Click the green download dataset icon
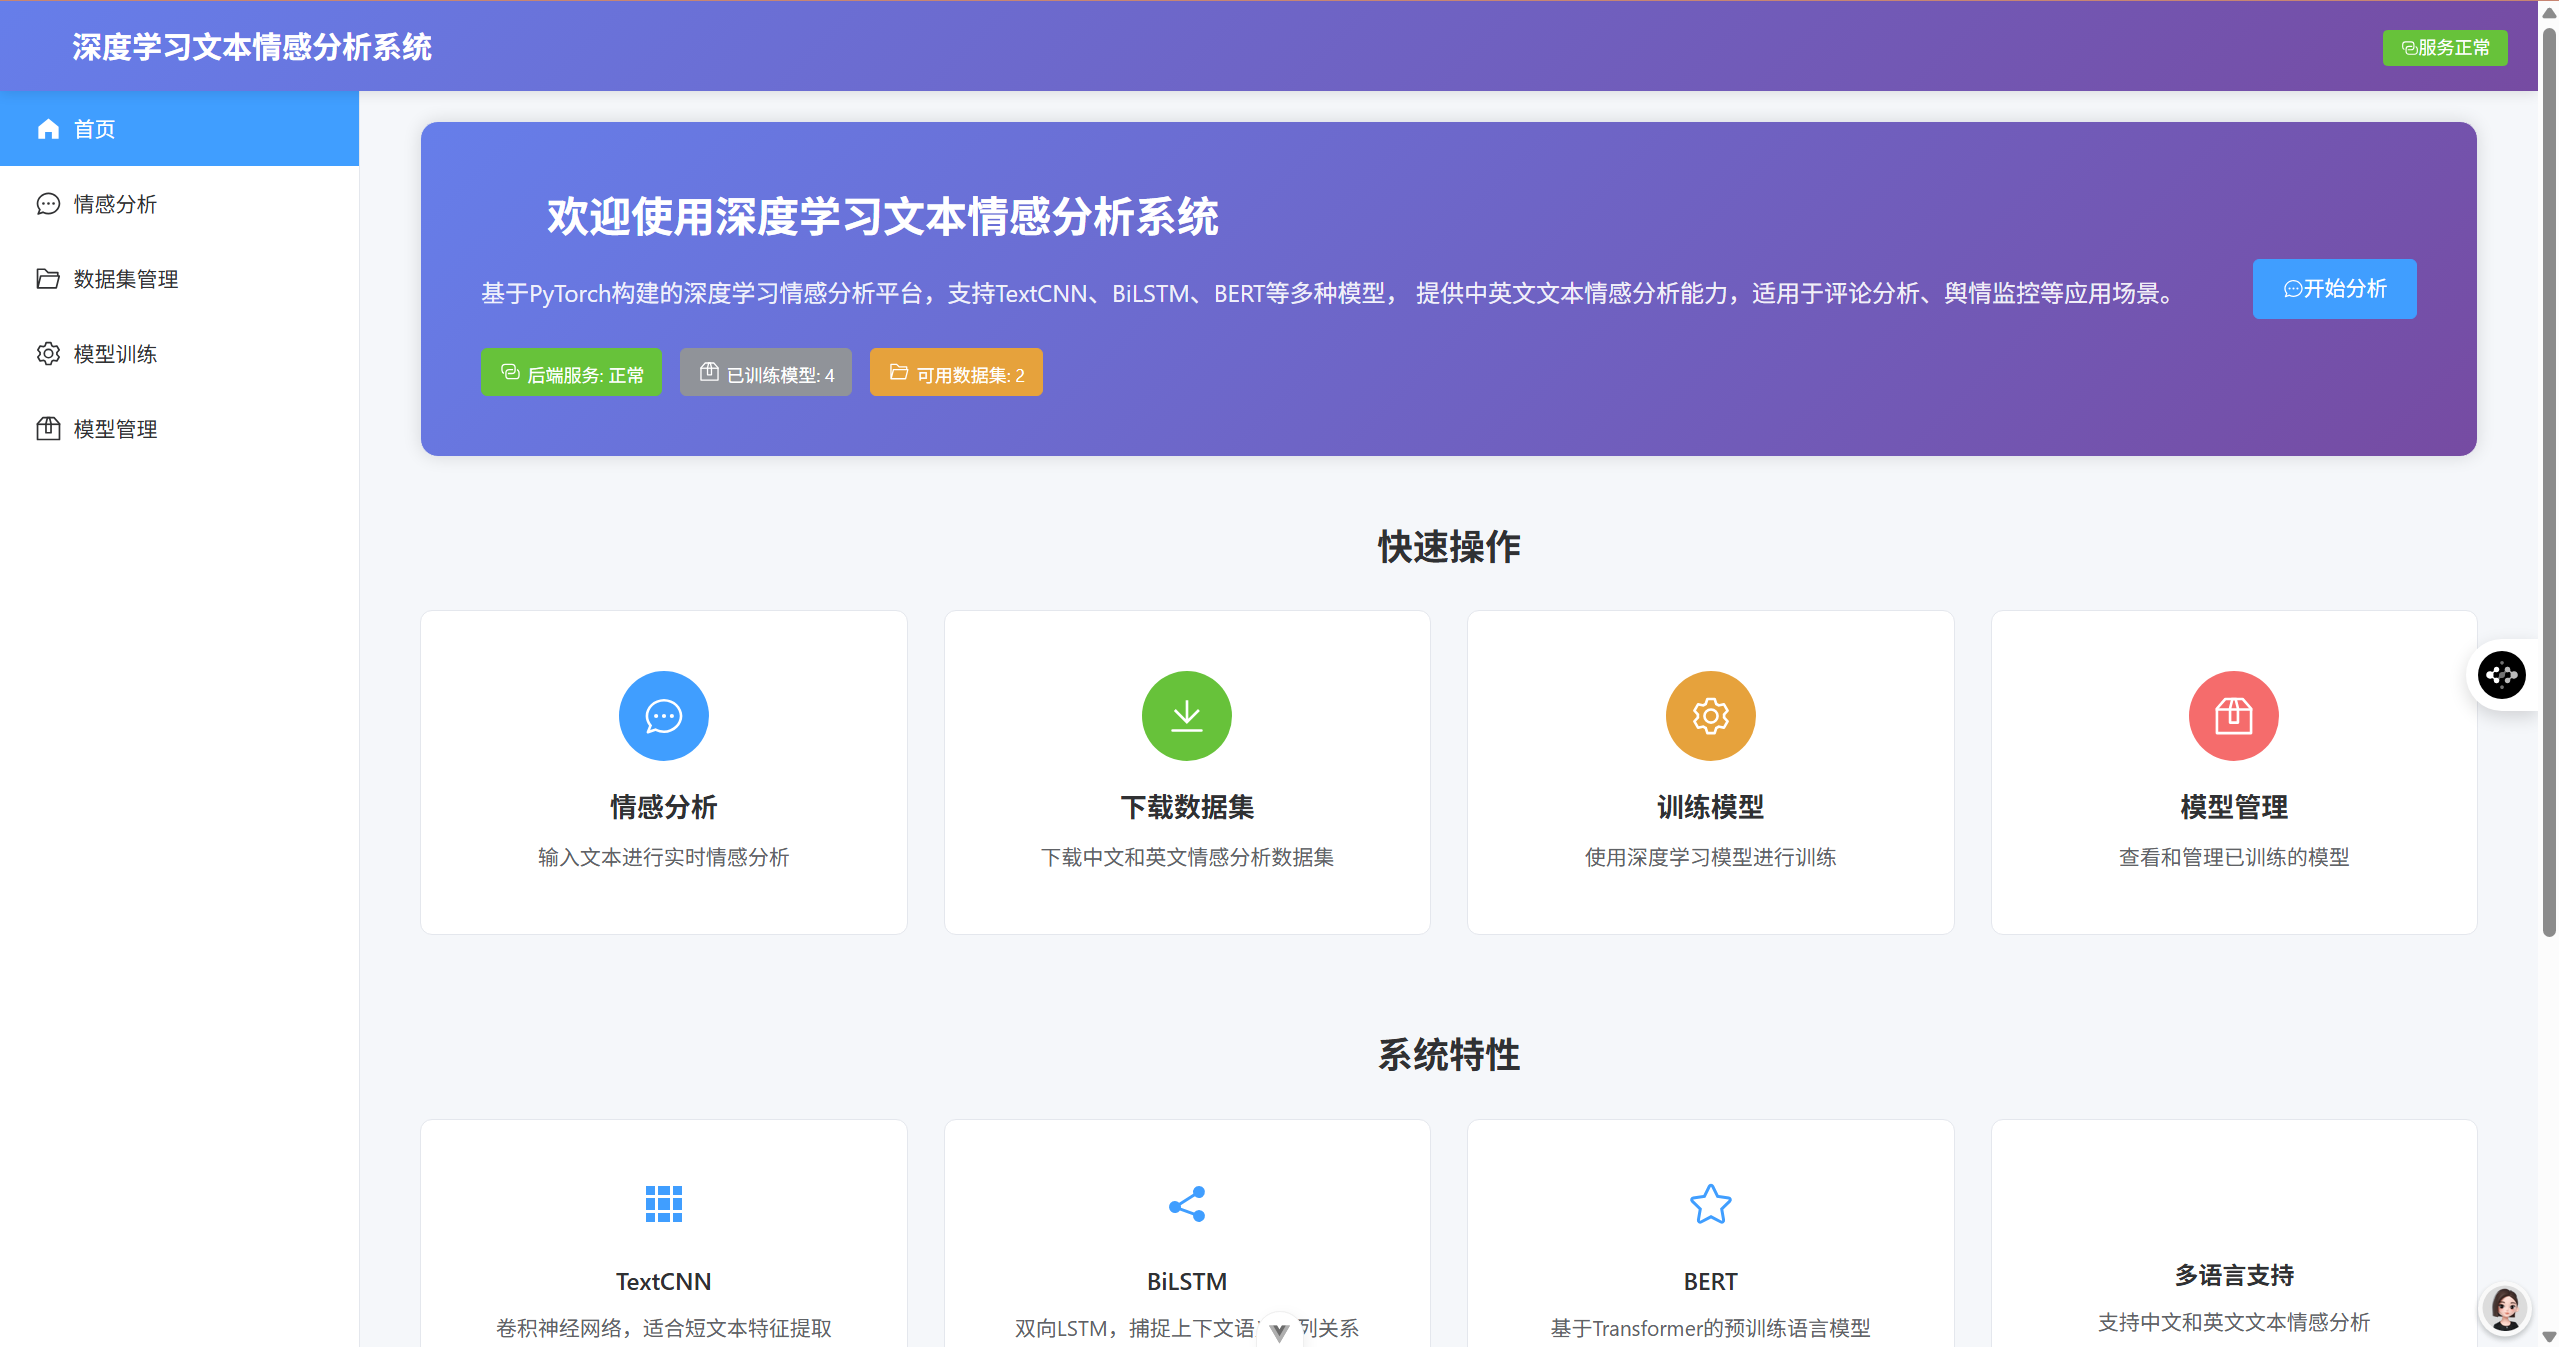 (1186, 716)
